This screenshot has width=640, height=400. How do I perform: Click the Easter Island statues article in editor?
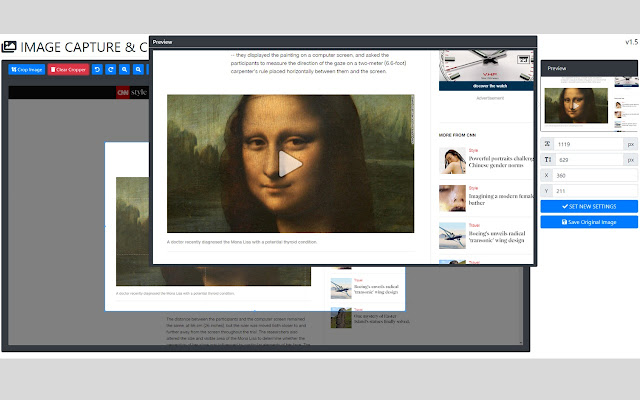[x=382, y=319]
